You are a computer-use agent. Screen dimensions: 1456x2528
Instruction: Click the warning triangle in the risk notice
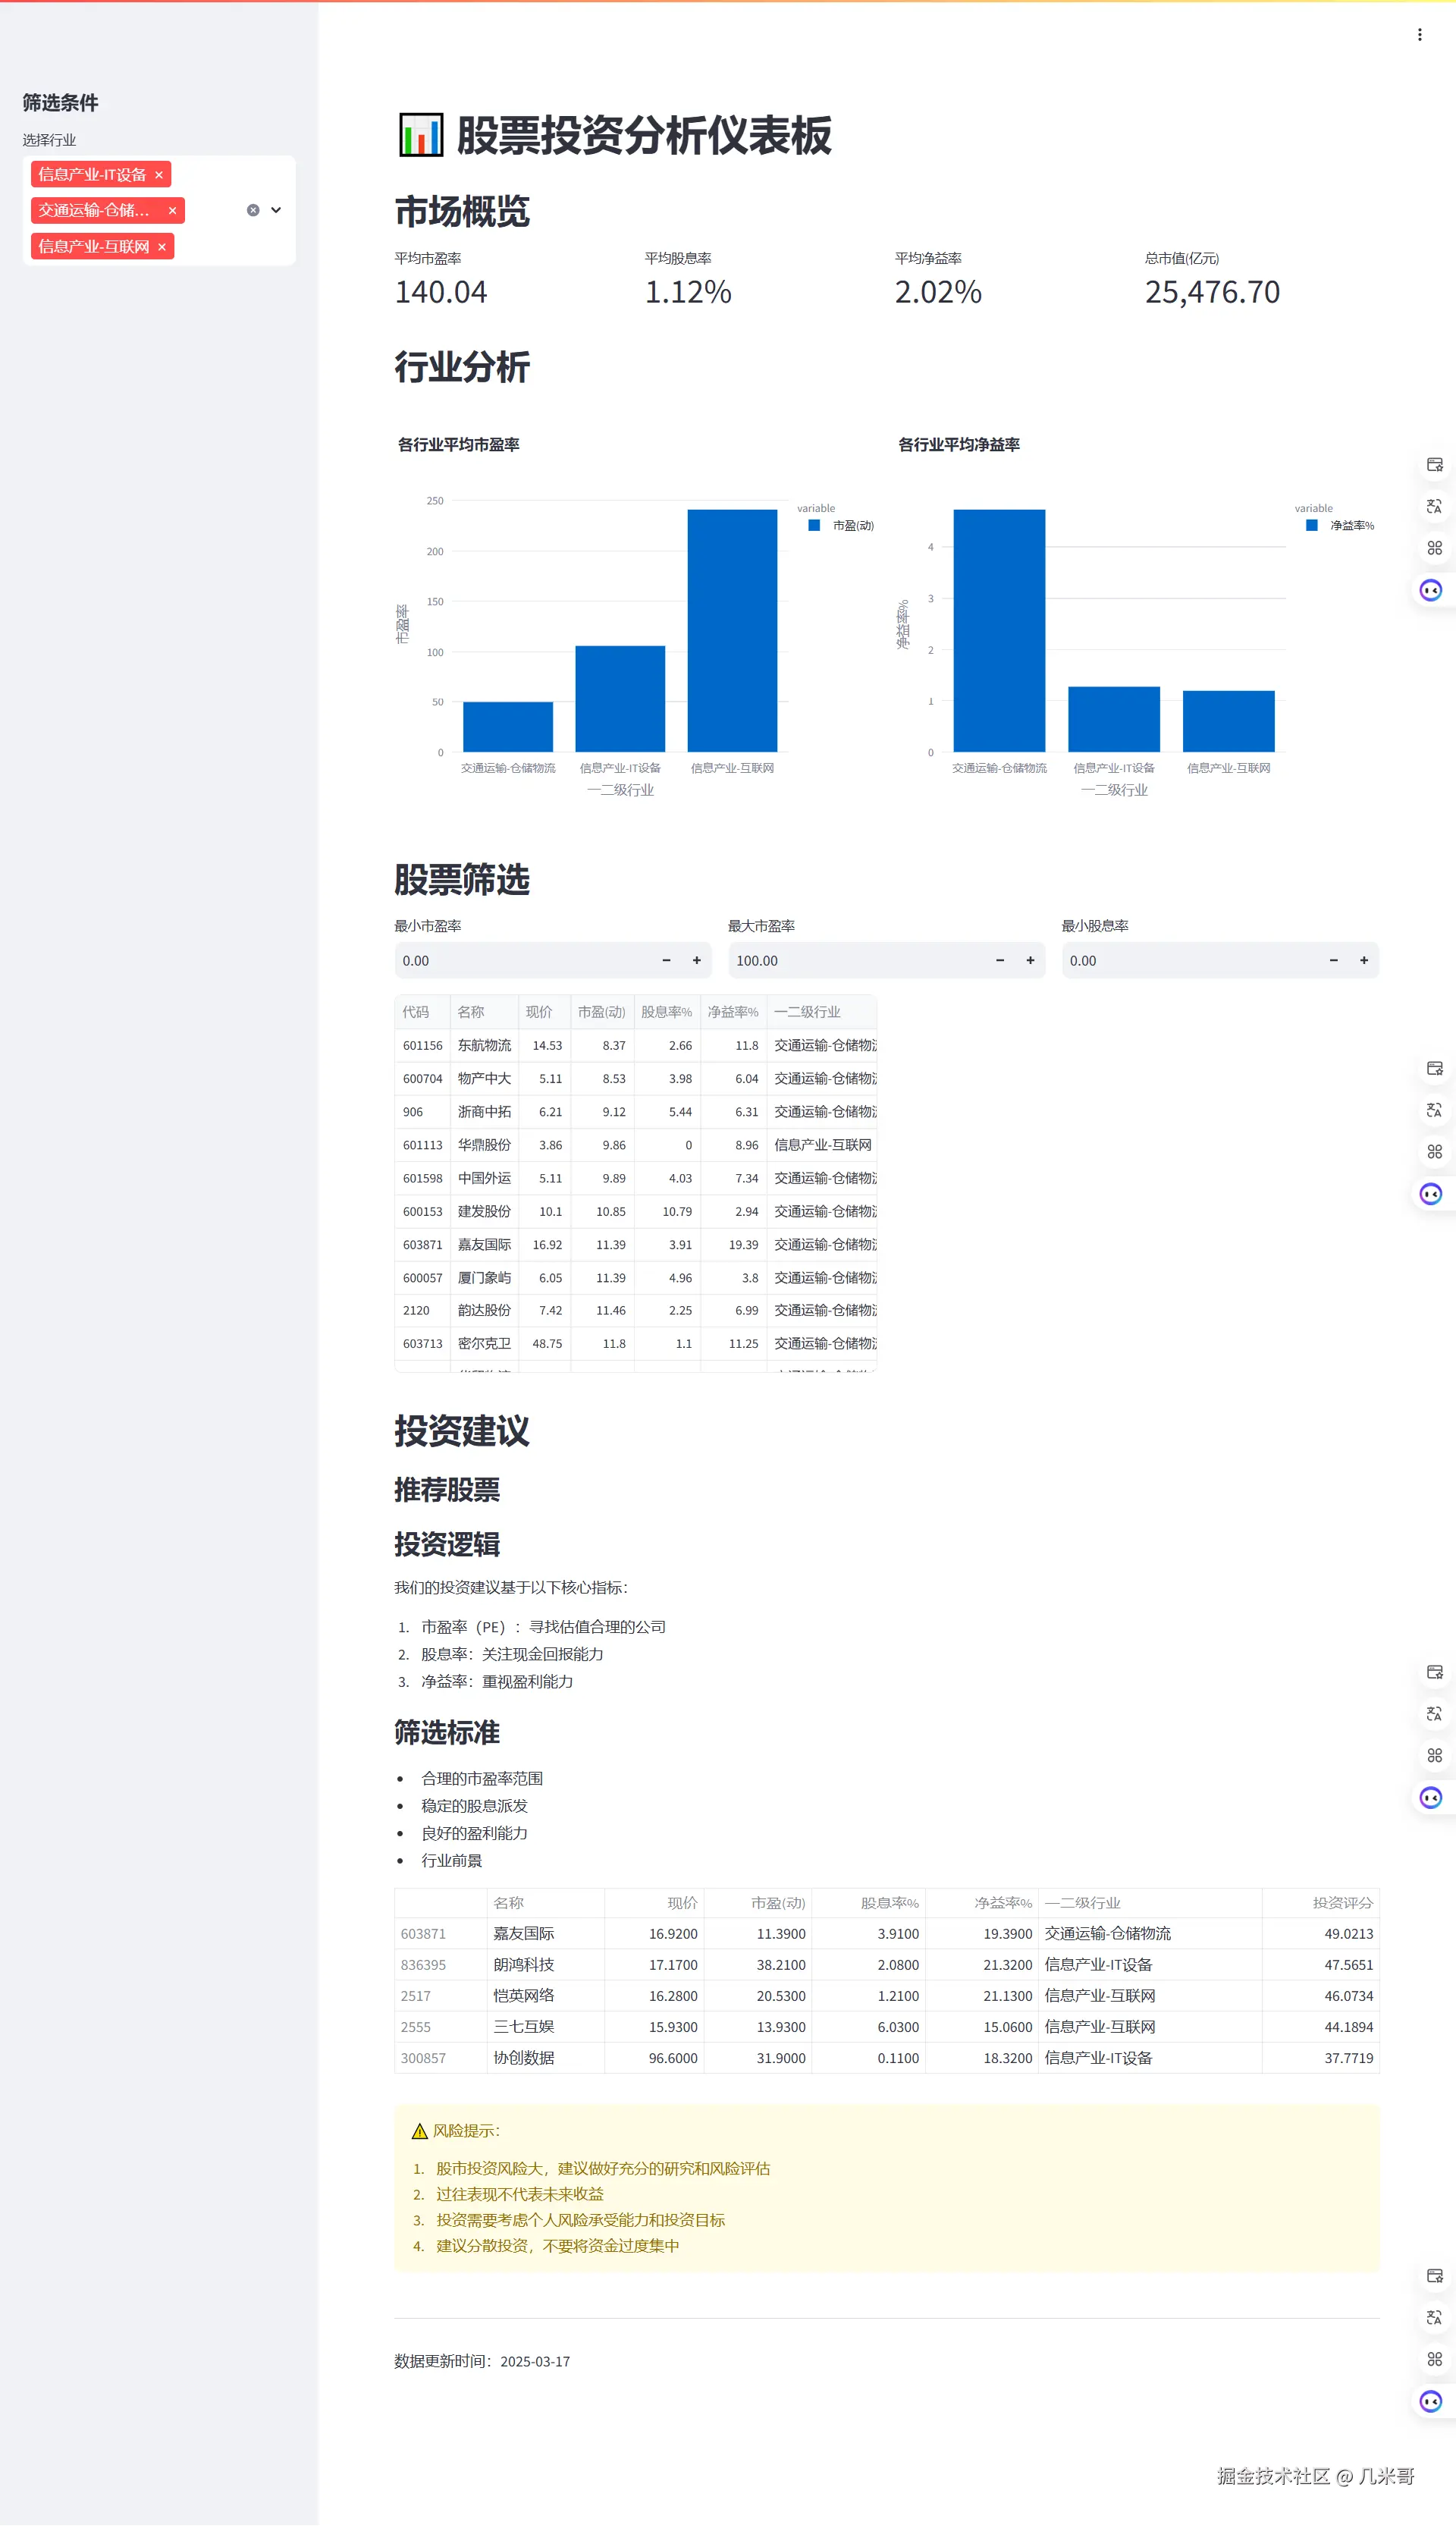(x=419, y=2130)
